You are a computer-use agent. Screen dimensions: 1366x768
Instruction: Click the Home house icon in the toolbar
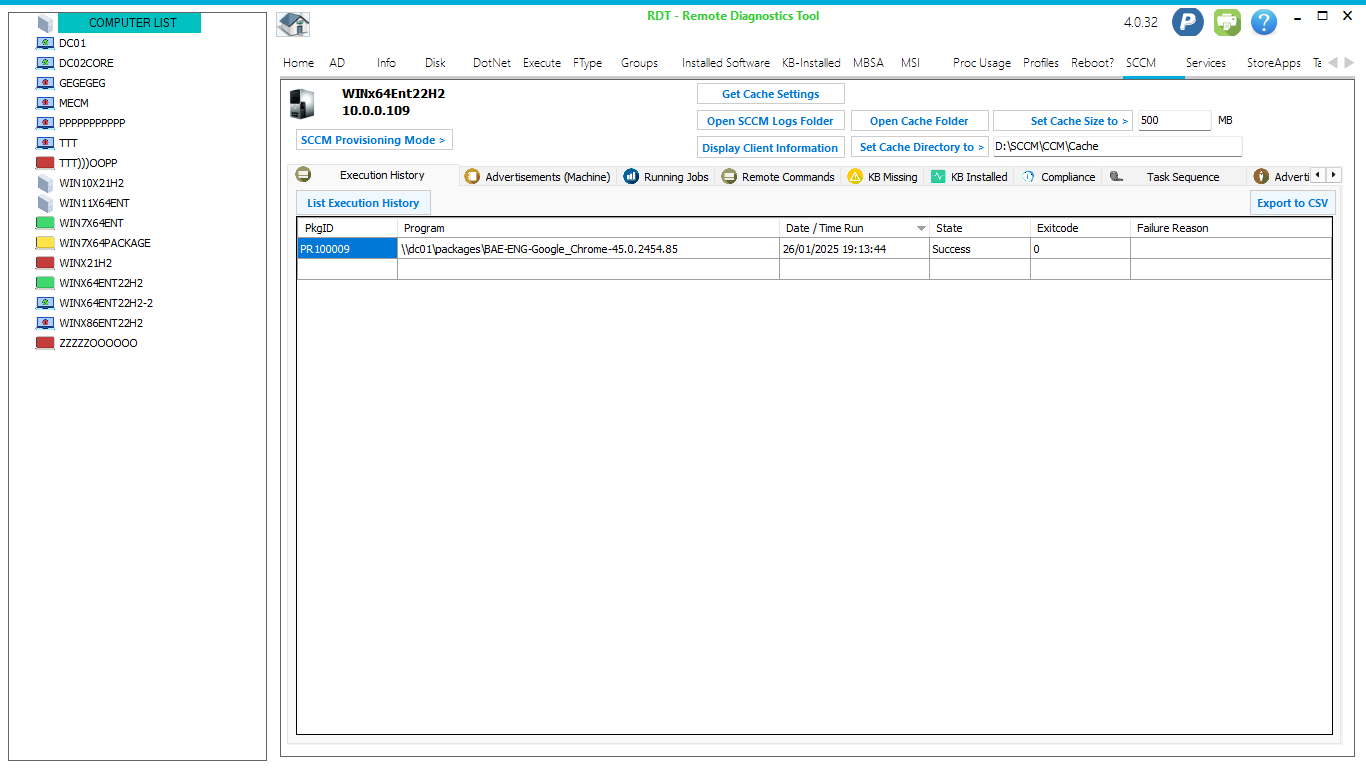pos(293,24)
